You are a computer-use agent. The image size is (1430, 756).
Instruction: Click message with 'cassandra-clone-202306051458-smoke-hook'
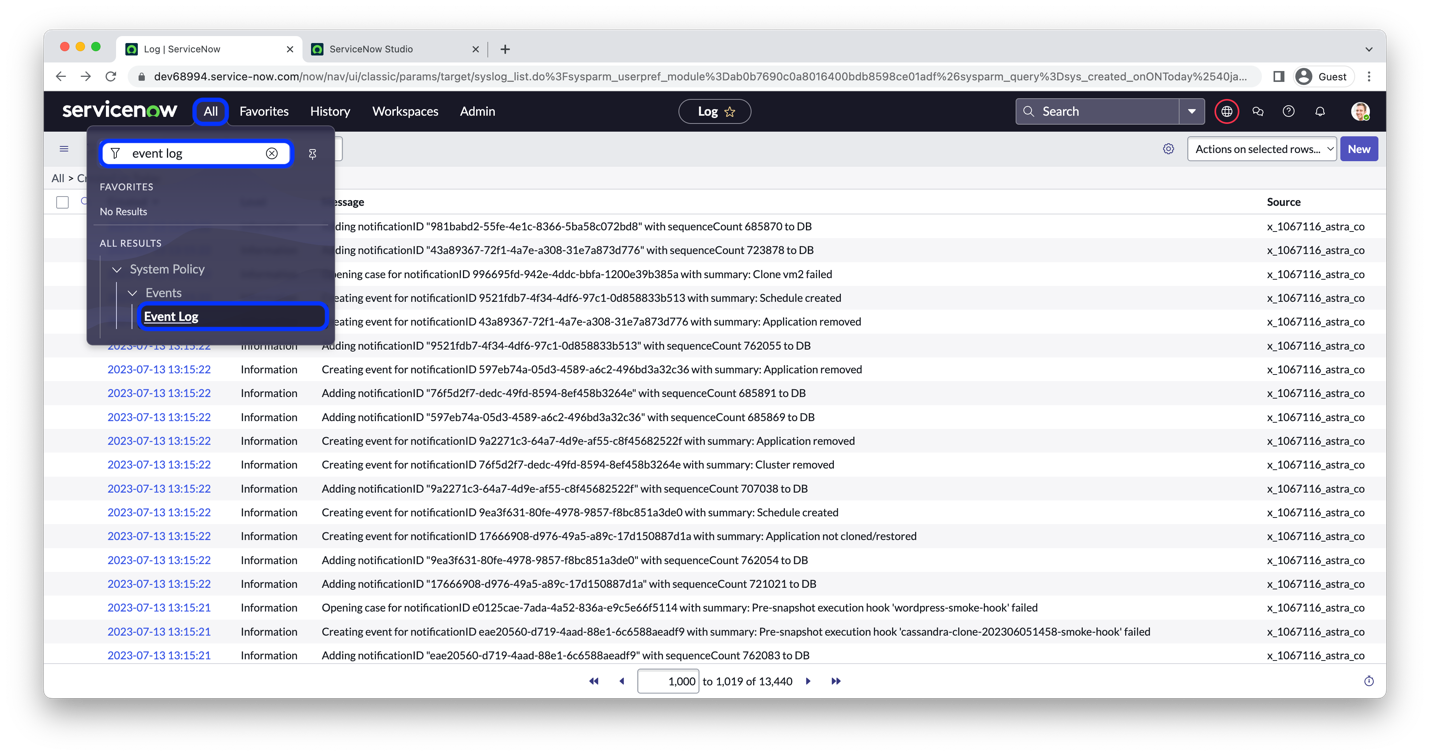pos(736,632)
